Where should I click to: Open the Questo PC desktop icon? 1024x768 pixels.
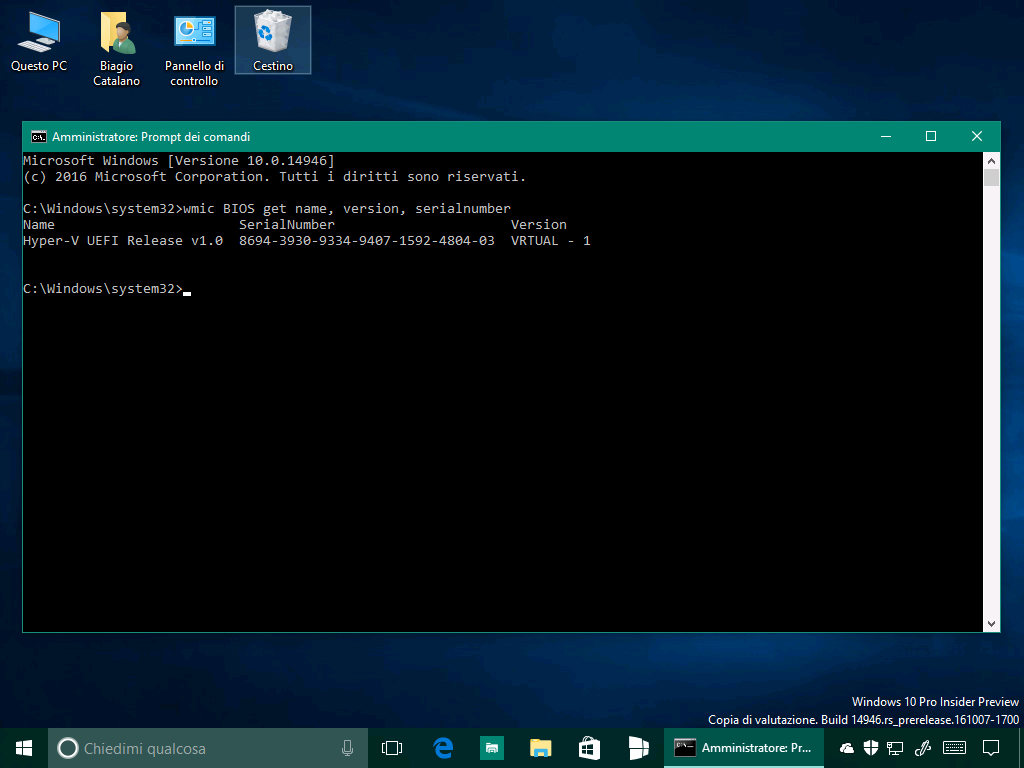click(39, 42)
